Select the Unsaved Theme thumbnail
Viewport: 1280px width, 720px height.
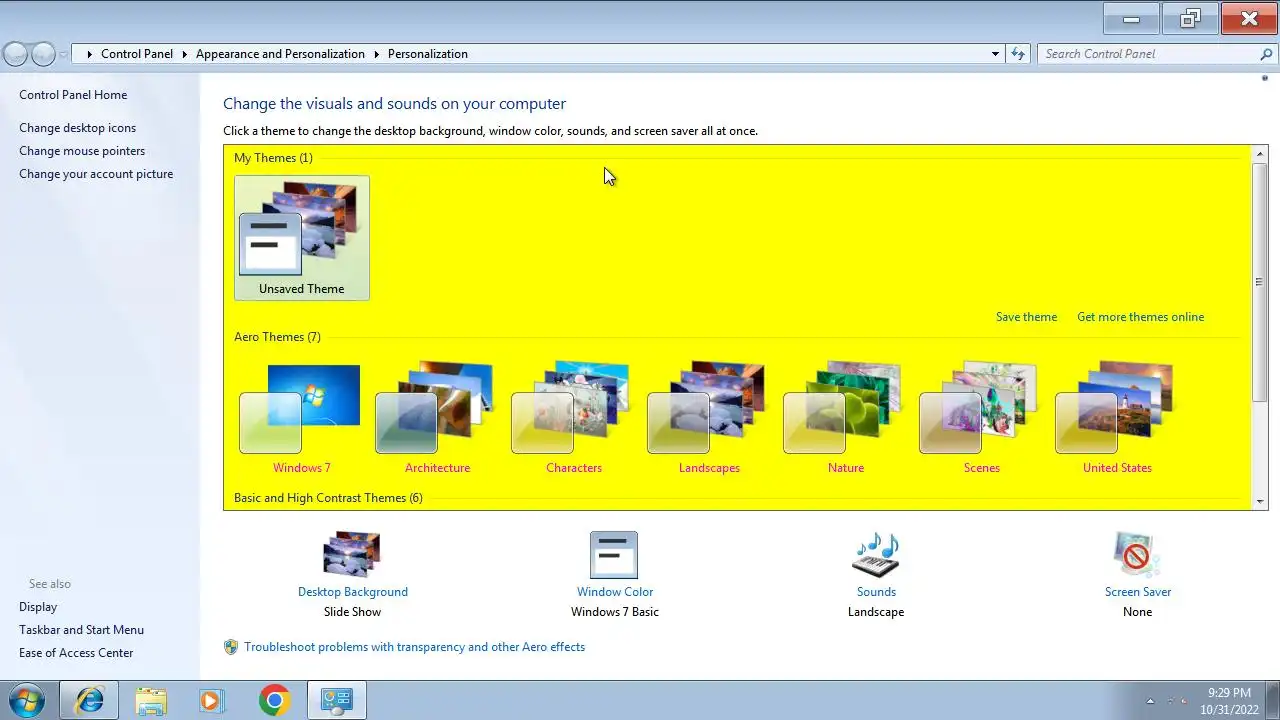302,238
